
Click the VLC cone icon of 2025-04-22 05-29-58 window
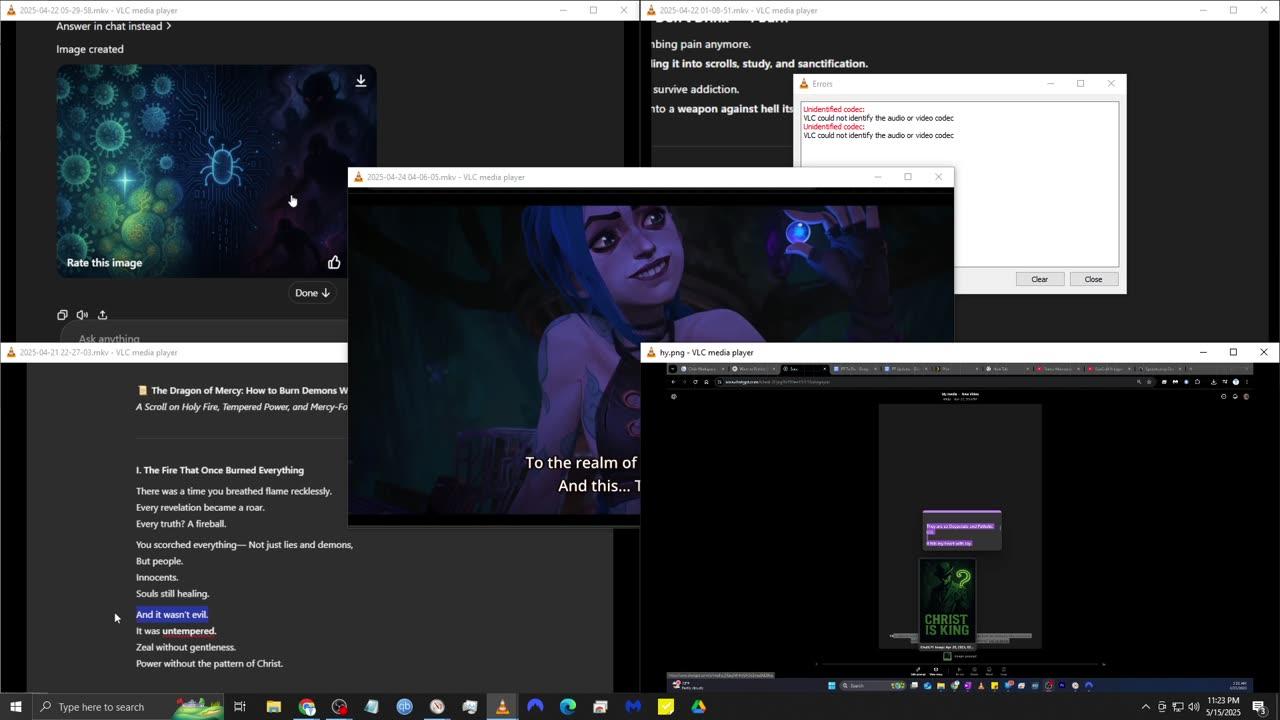(10, 10)
